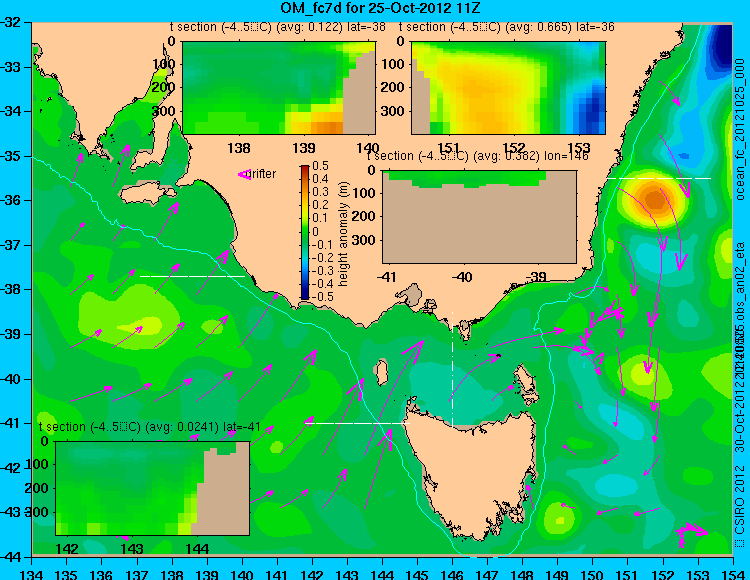Click the white dashed section line at latitude -41
This screenshot has width=750, height=580.
tap(357, 423)
